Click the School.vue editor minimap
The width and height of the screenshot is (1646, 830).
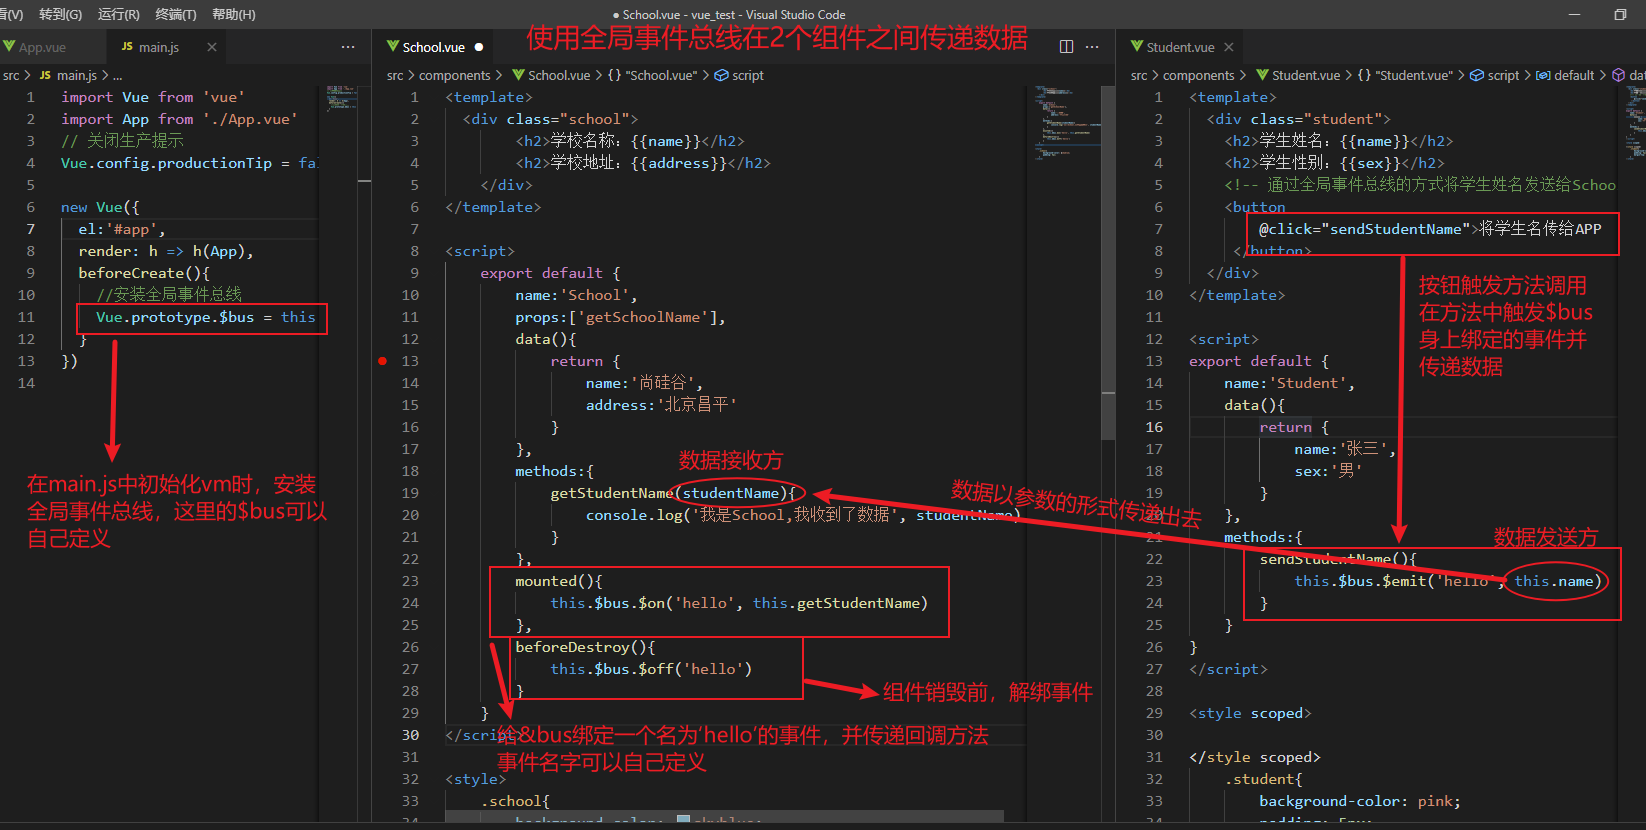point(1065,125)
